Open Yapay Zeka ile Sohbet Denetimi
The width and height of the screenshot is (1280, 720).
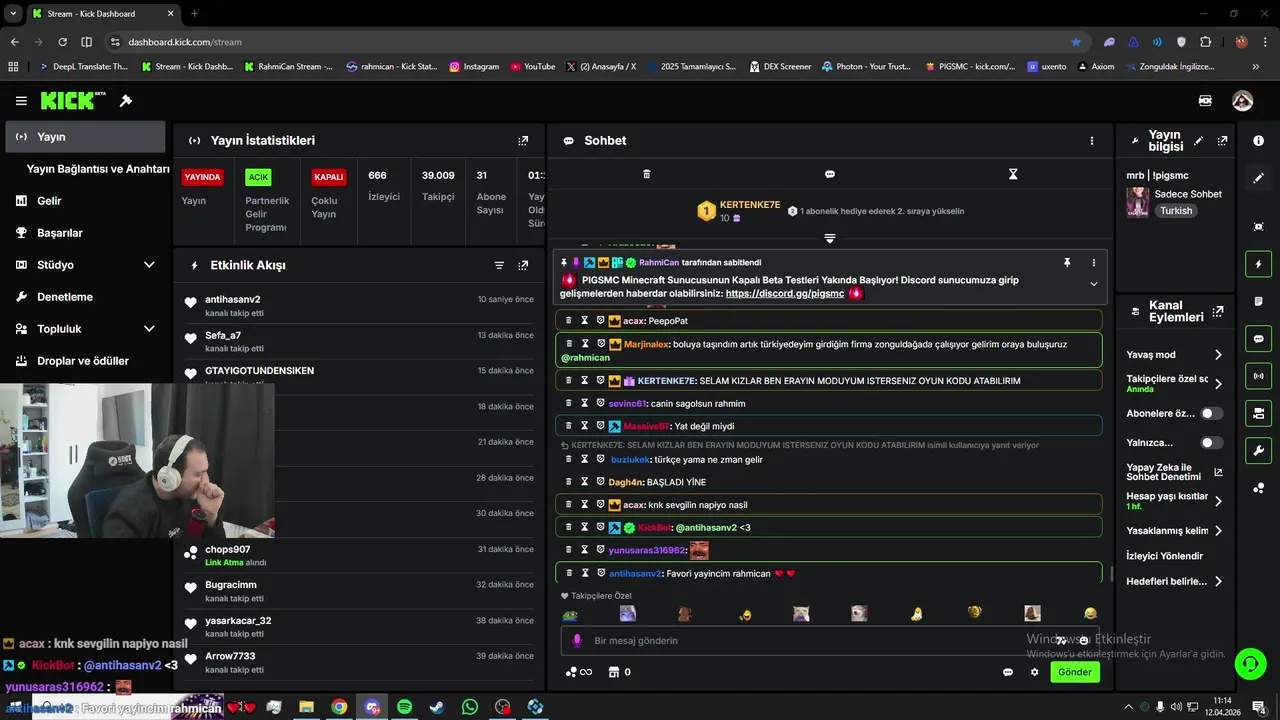[x=1174, y=472]
